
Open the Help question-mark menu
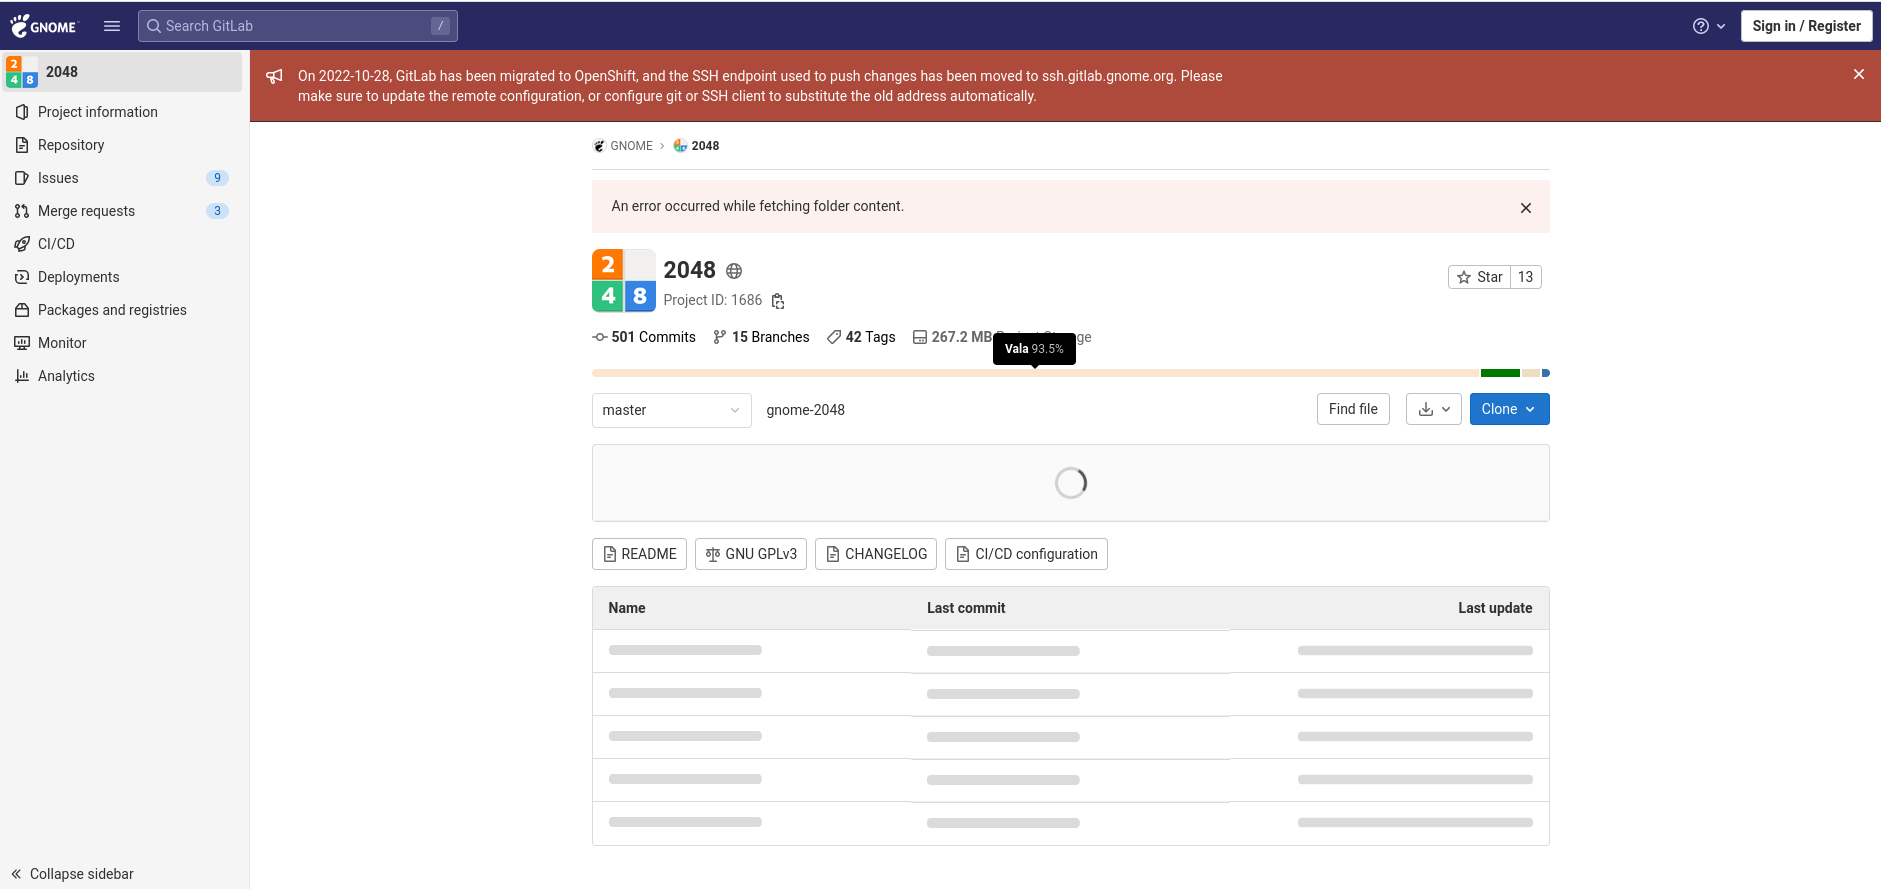pos(1708,26)
